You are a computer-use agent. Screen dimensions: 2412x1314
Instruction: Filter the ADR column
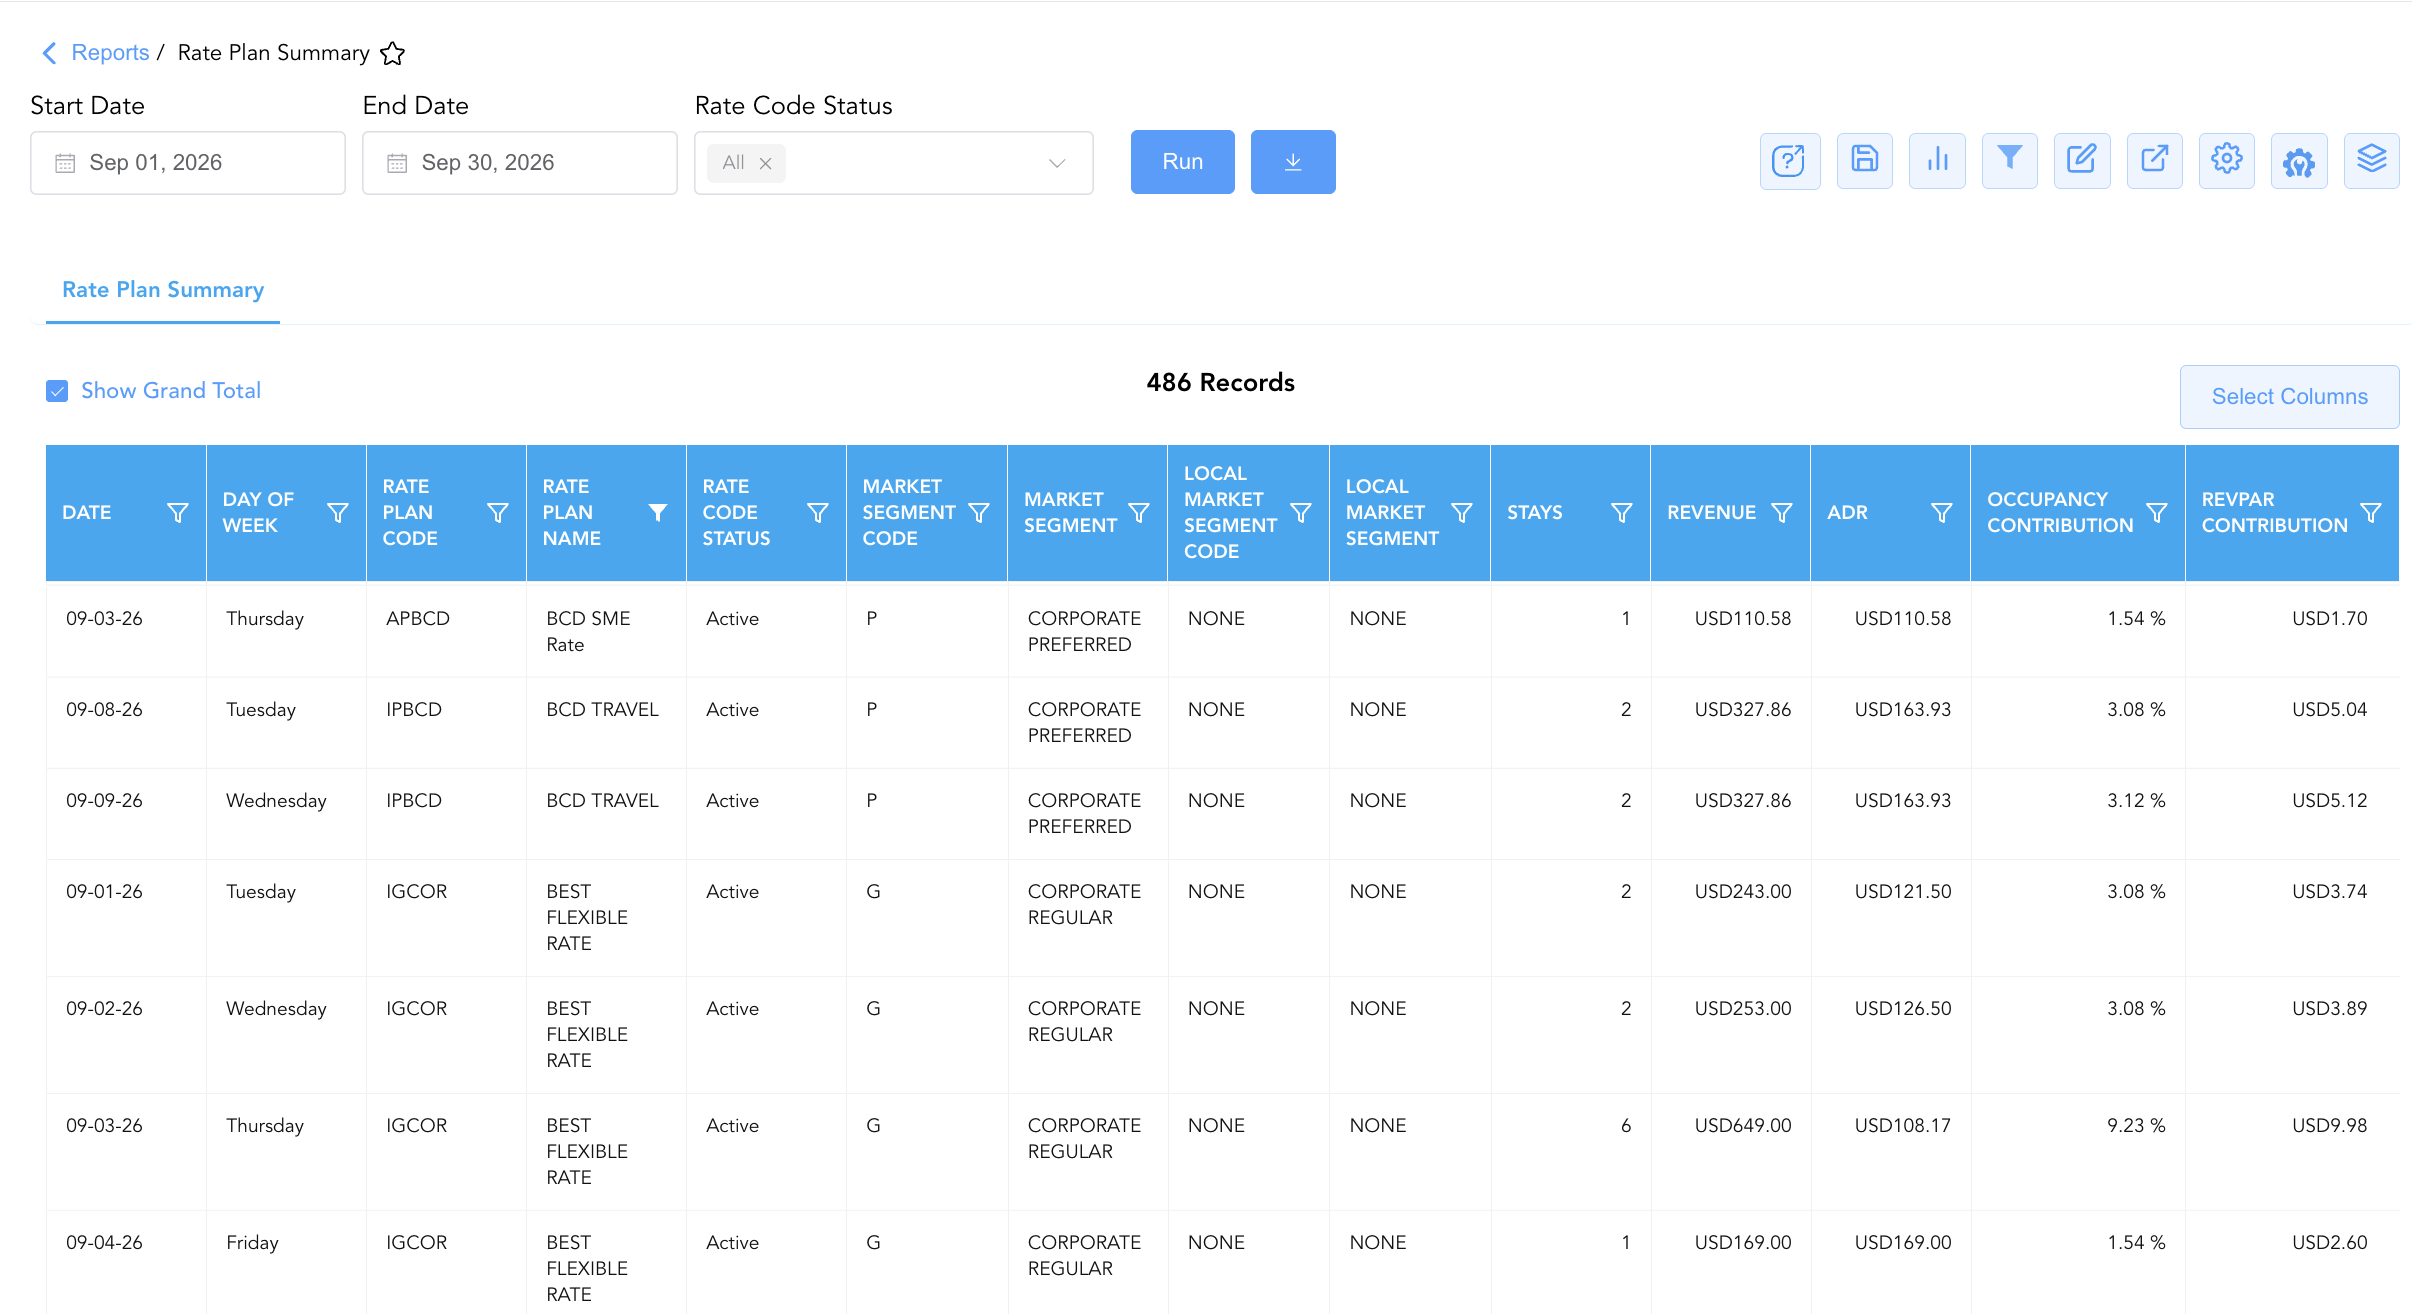1942,513
